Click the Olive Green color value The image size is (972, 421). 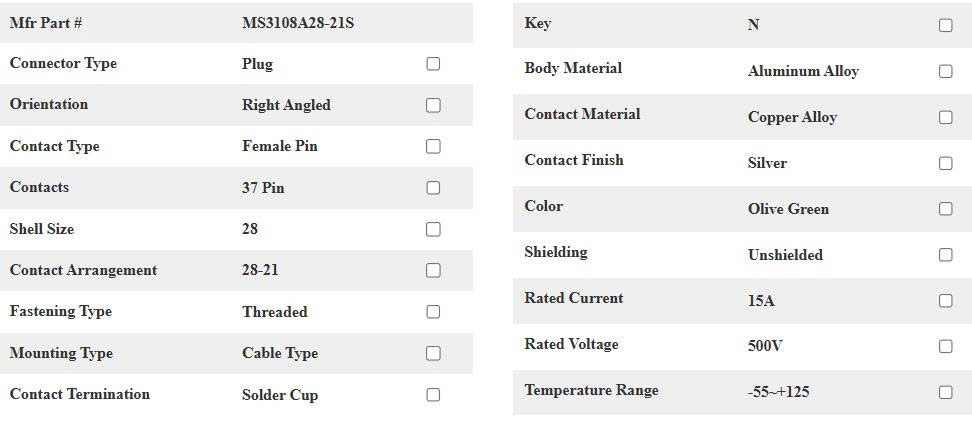pyautogui.click(x=788, y=209)
